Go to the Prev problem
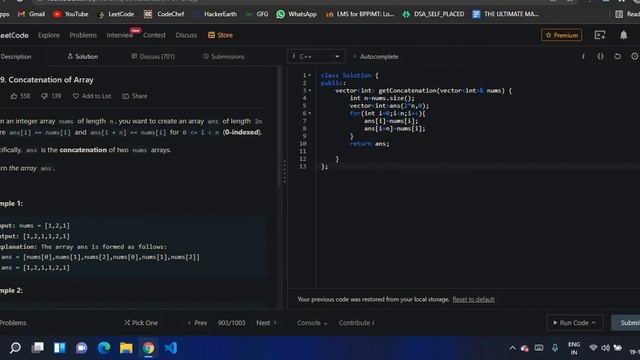This screenshot has width=640, height=360. pos(197,322)
